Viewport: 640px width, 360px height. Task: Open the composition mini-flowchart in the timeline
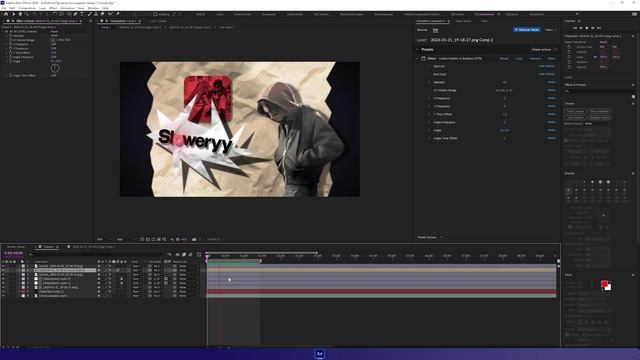click(169, 254)
